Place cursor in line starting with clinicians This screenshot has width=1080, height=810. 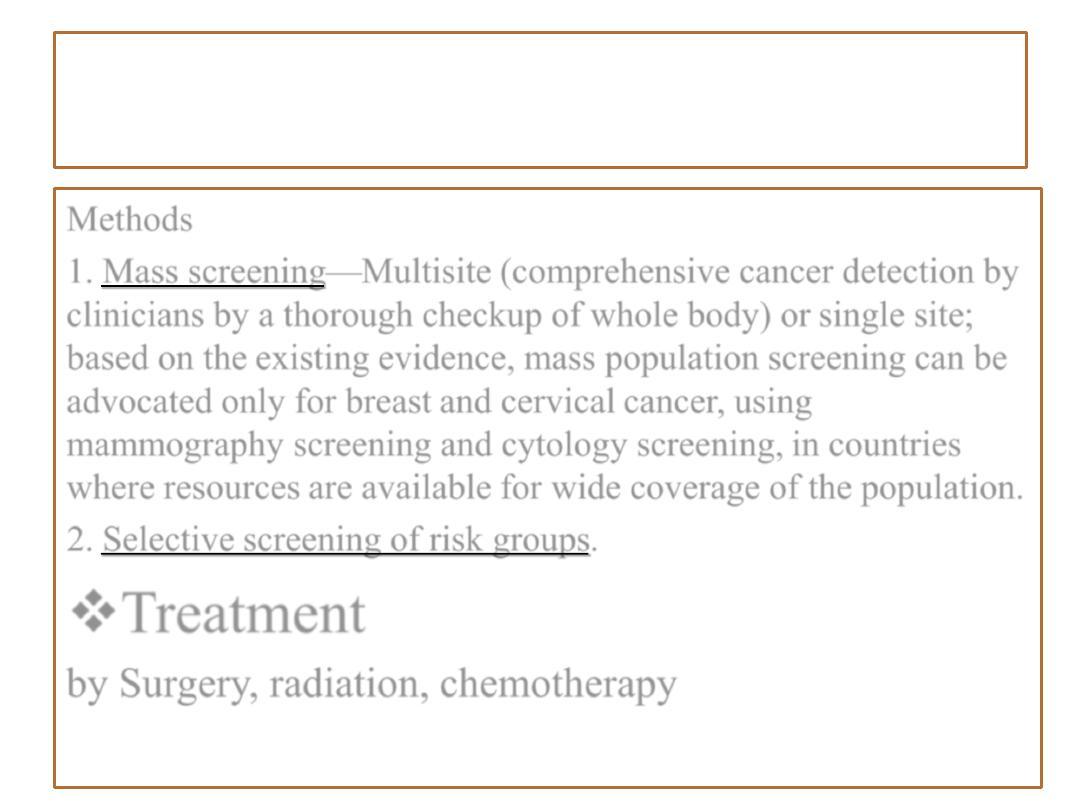(x=520, y=315)
